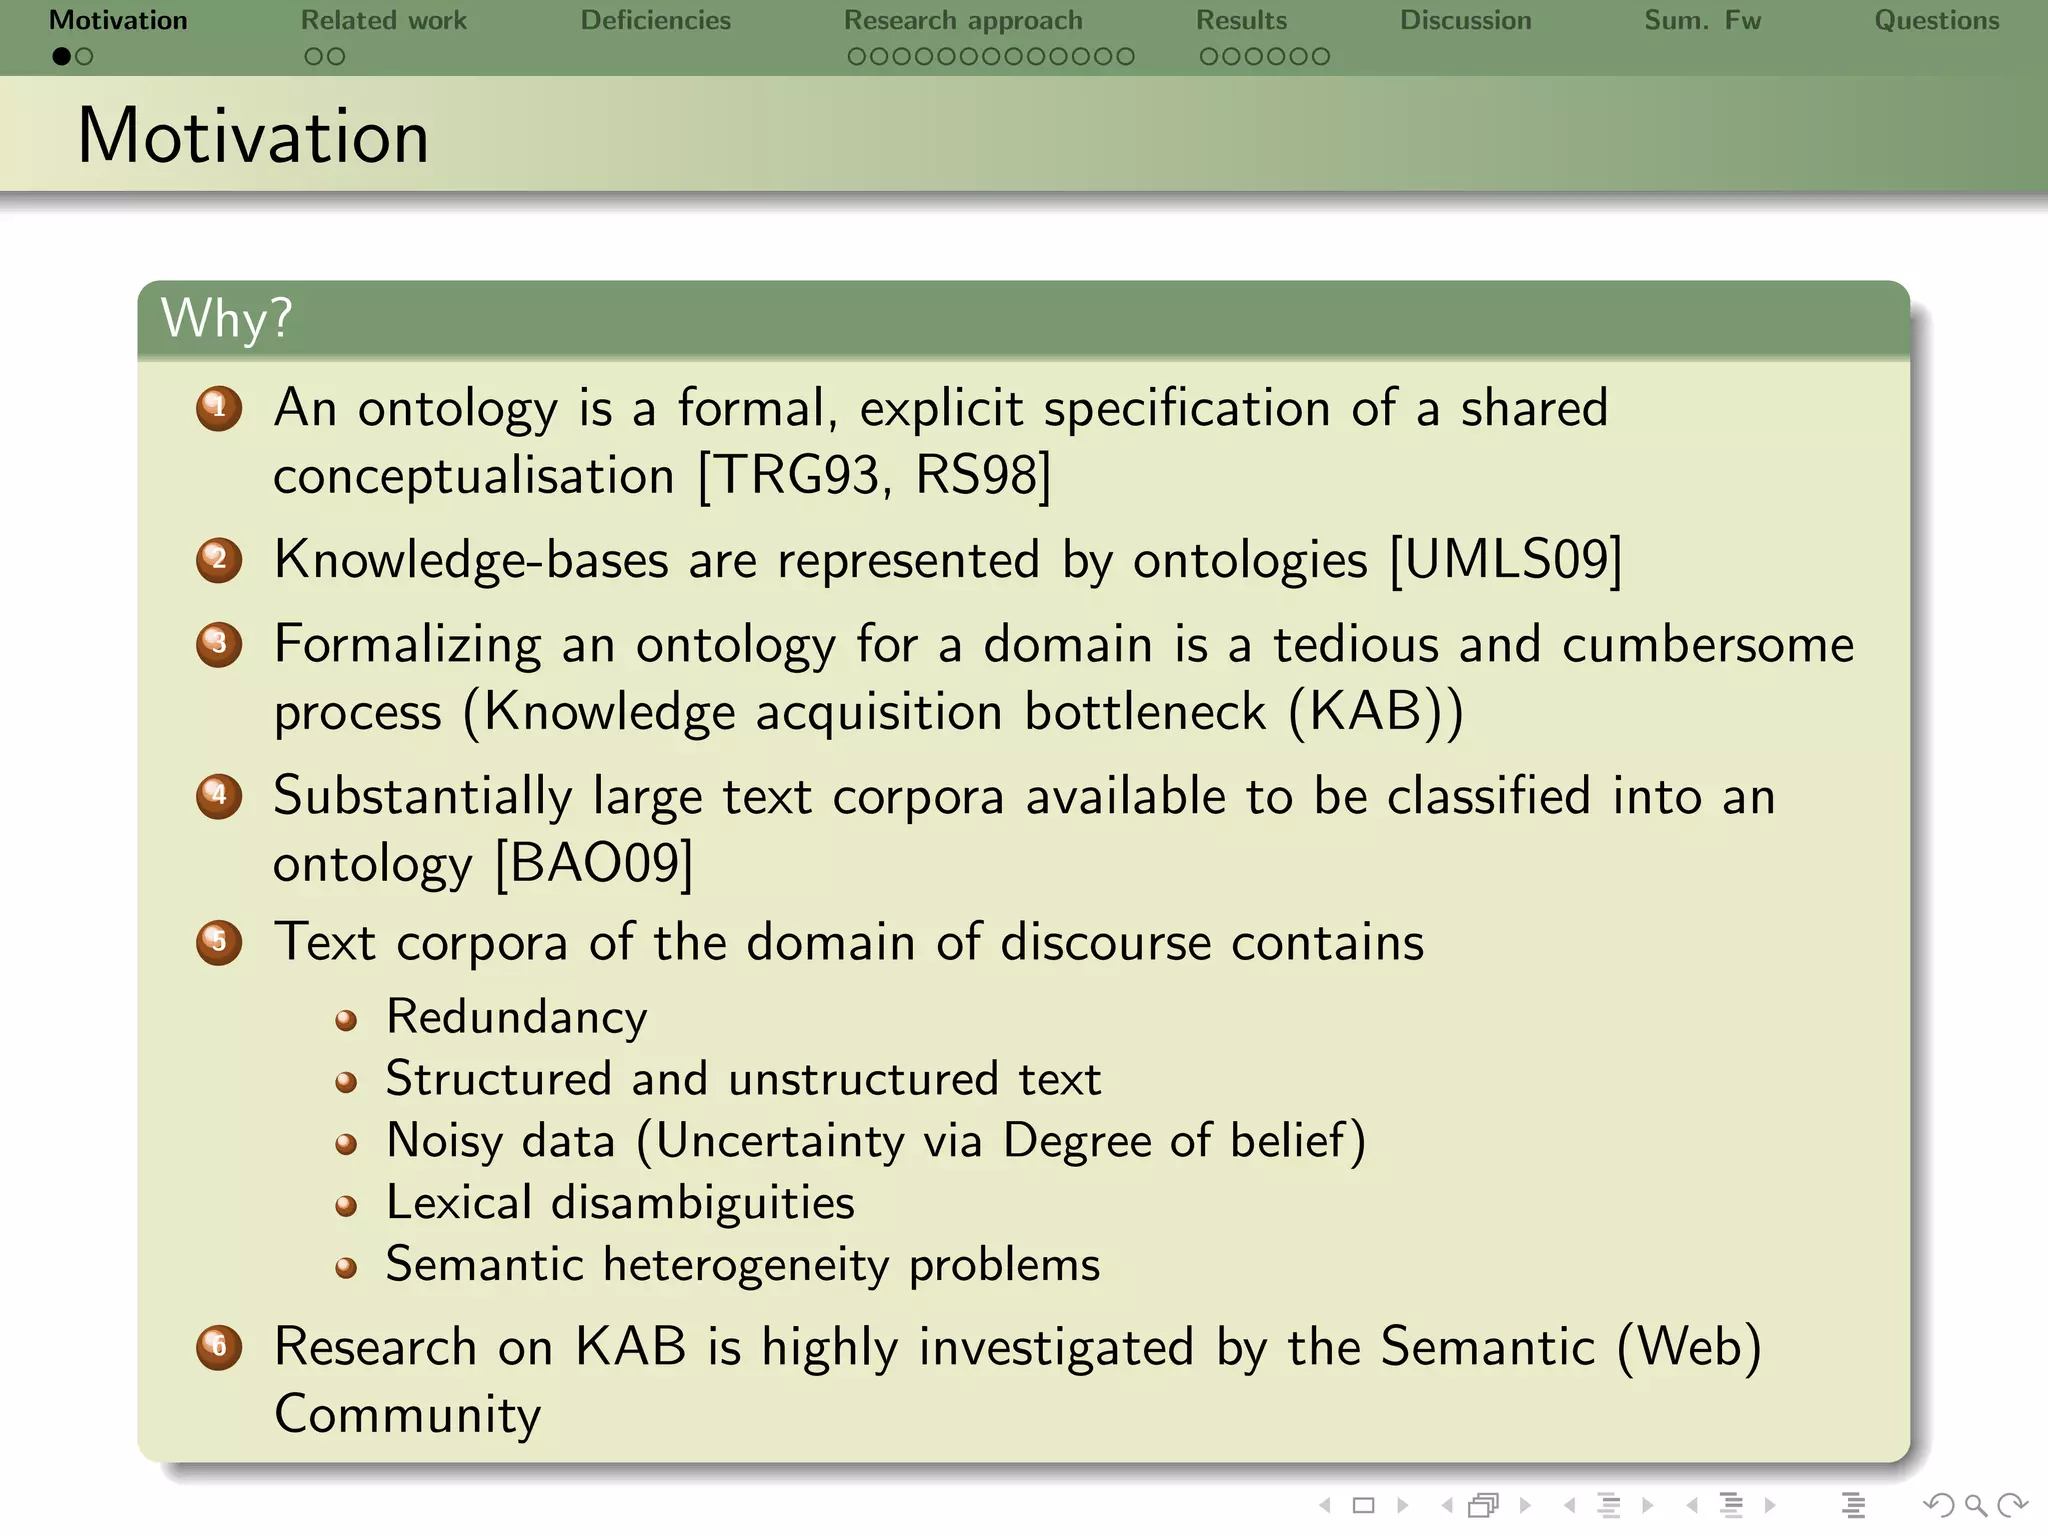Click the 'Why?' block title
2048x1536 pixels.
pos(227,319)
